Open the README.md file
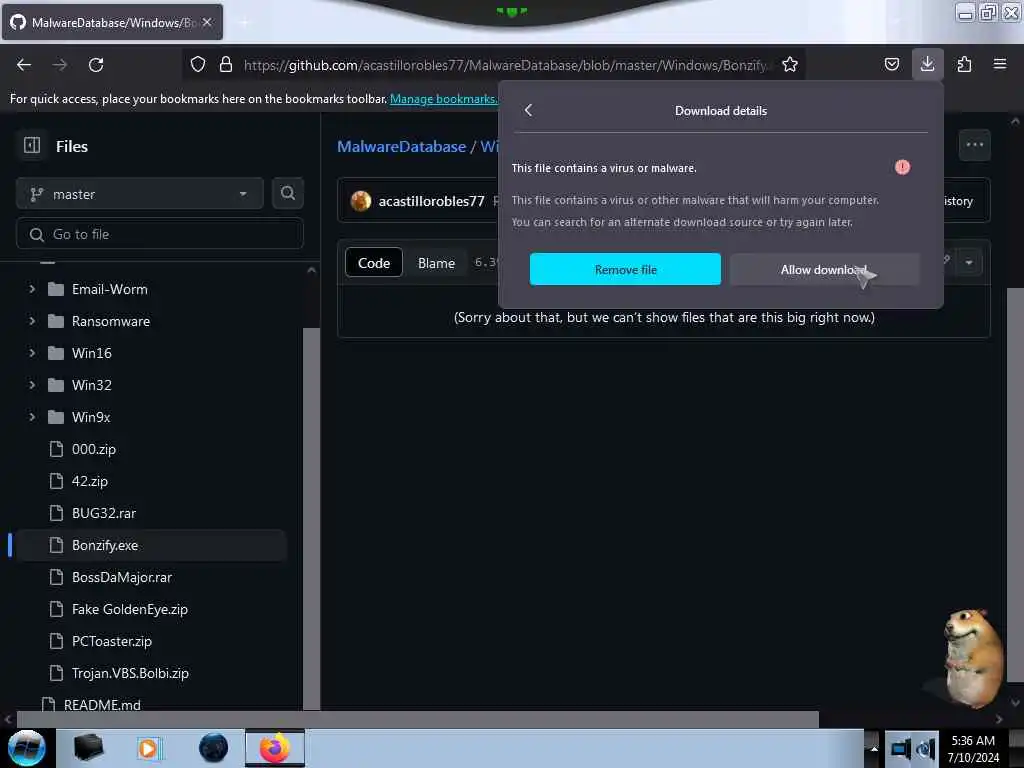 coord(102,705)
